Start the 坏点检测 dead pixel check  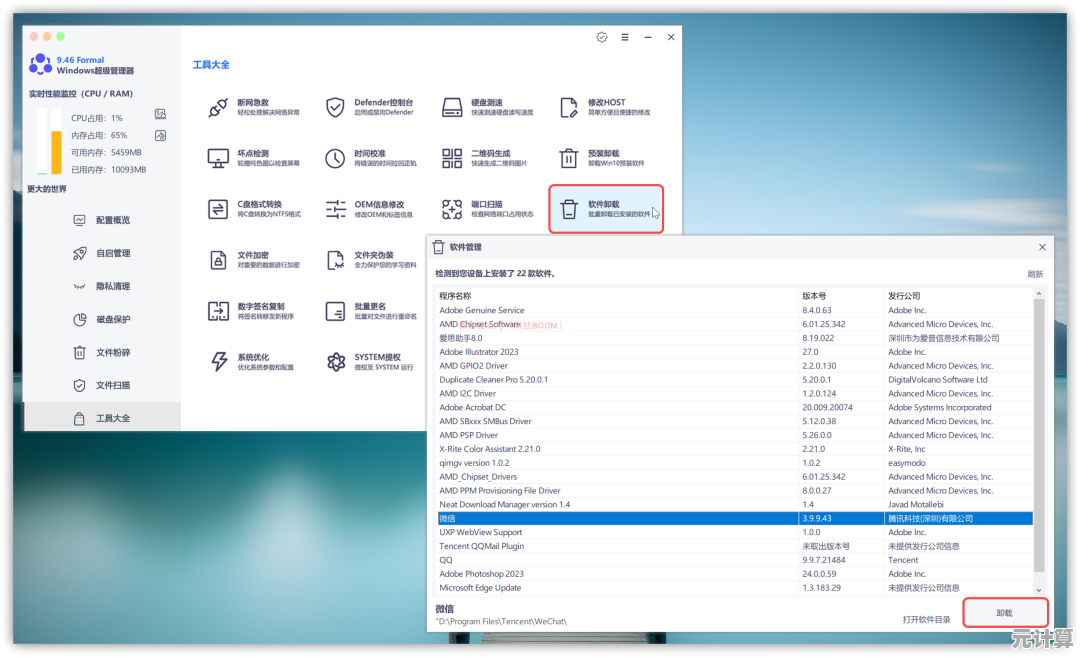click(253, 158)
